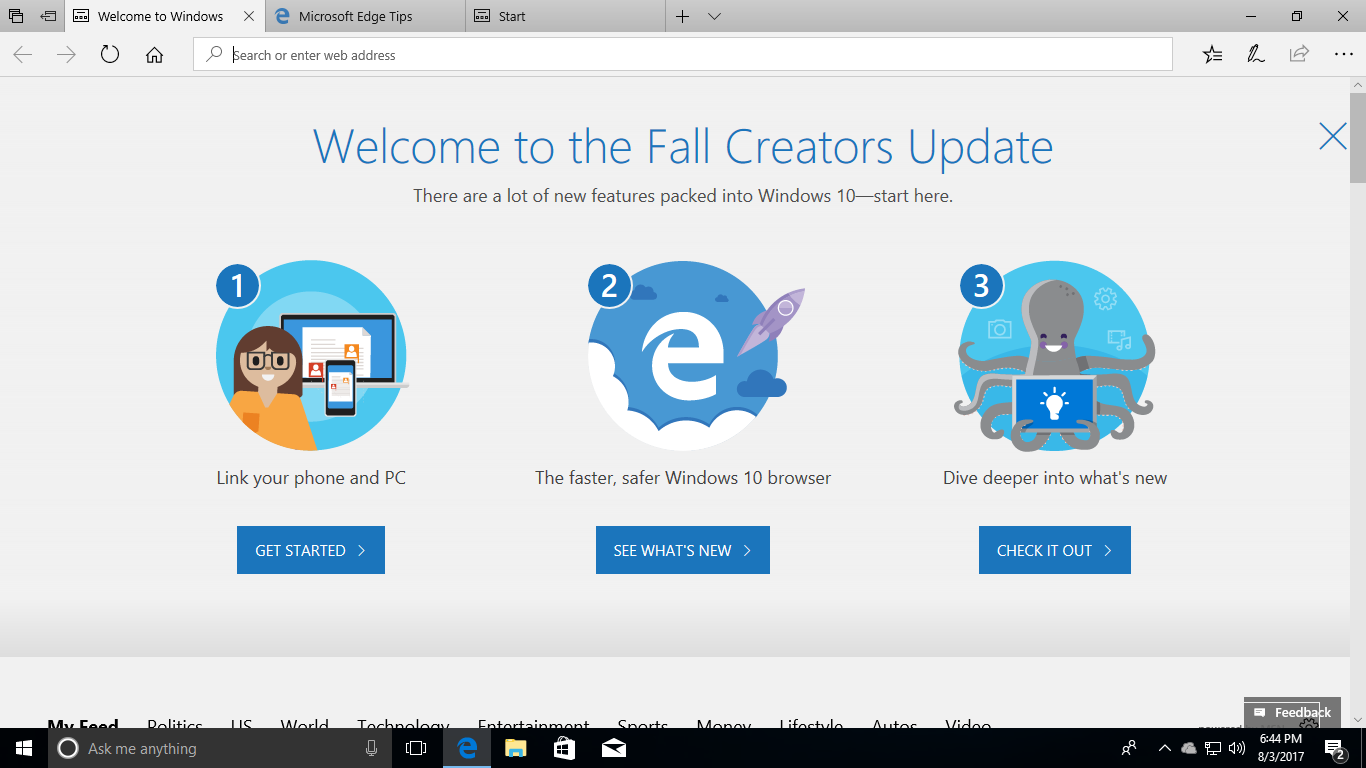Image resolution: width=1366 pixels, height=768 pixels.
Task: Open the Store from taskbar
Action: [564, 748]
